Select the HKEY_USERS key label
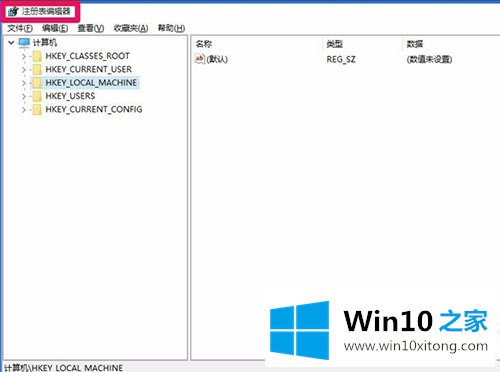The height and width of the screenshot is (372, 500). click(x=70, y=96)
